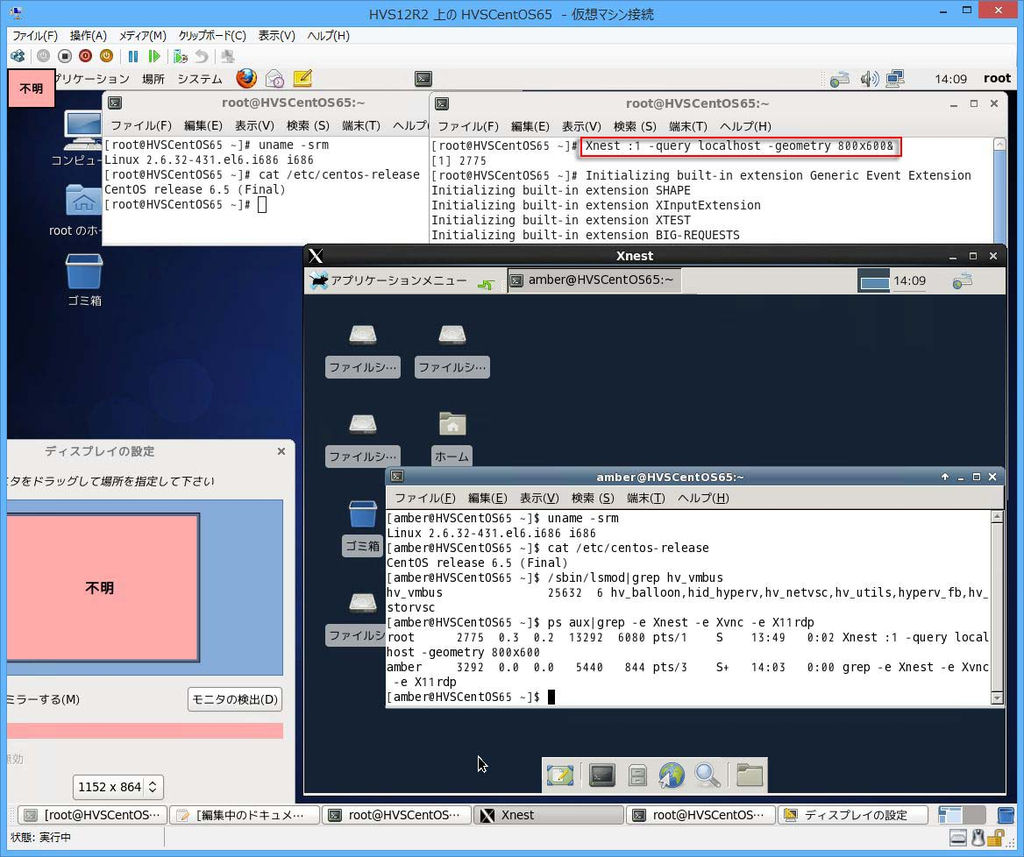Image resolution: width=1024 pixels, height=857 pixels.
Task: Click the trash icon at GNOME bottom panel end
Action: click(x=1006, y=815)
